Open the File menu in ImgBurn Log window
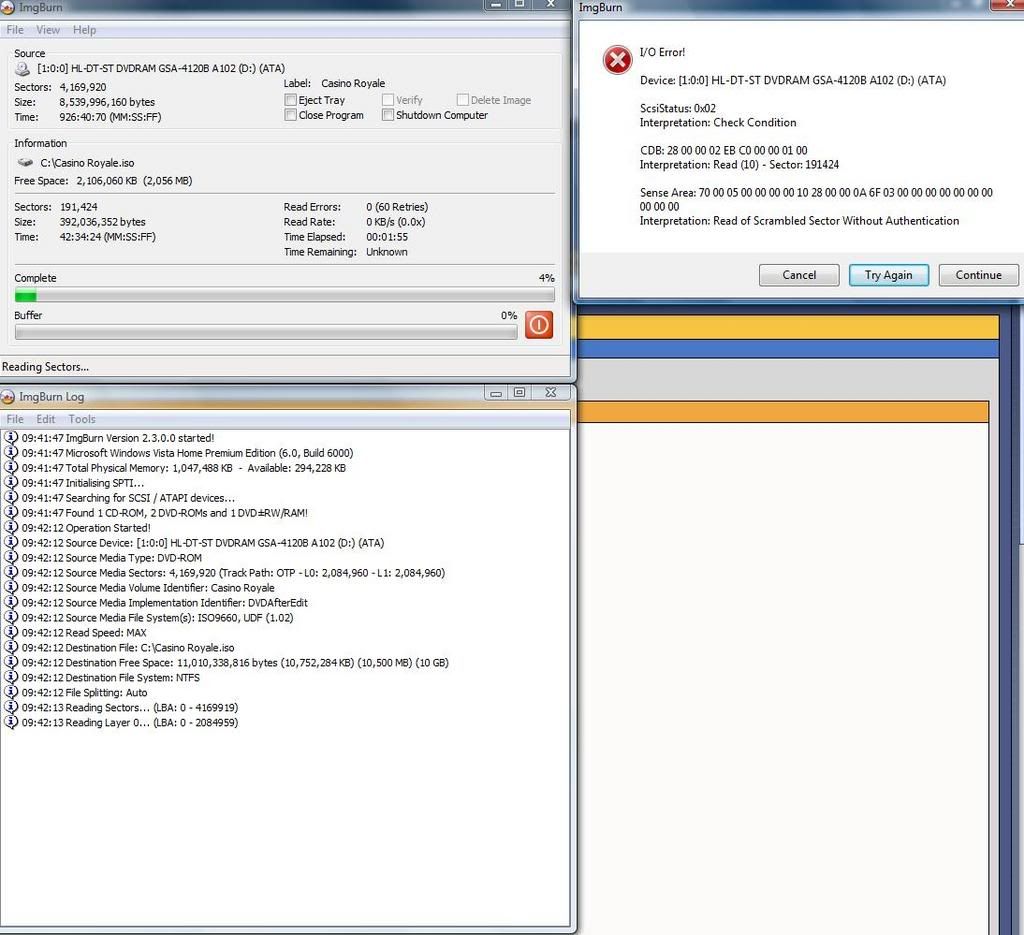The width and height of the screenshot is (1024, 935). point(15,419)
